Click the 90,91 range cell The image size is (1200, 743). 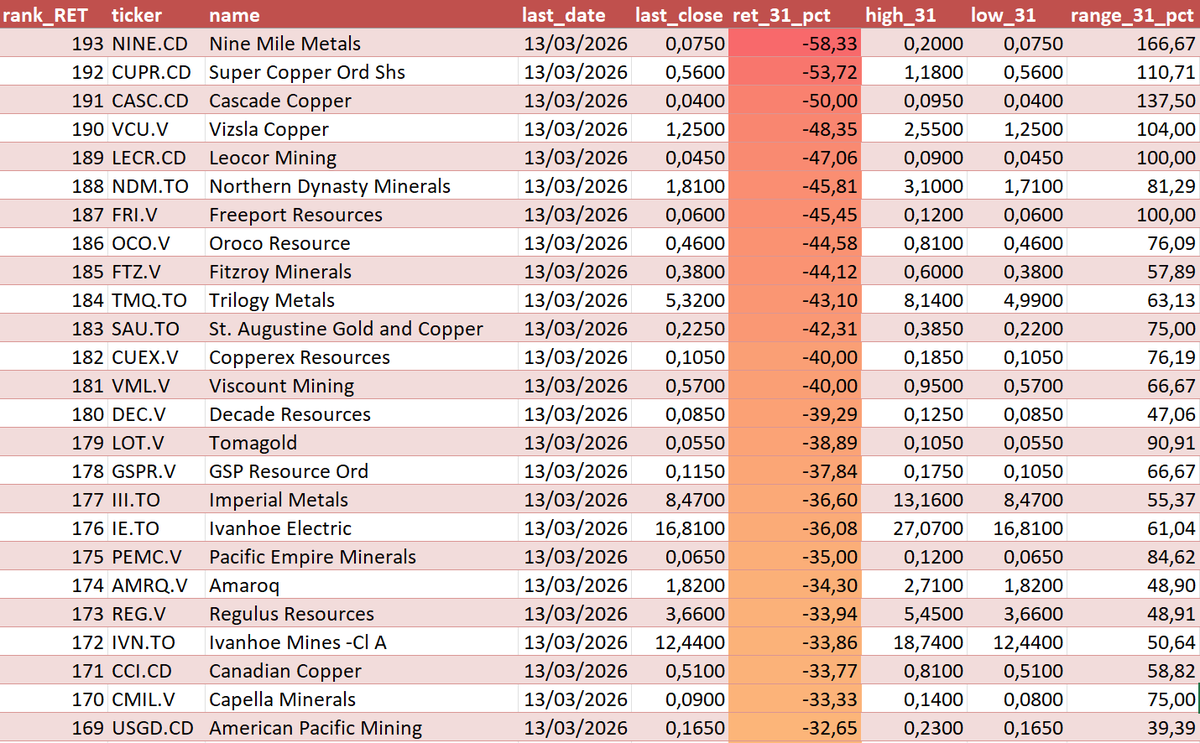(x=1133, y=443)
